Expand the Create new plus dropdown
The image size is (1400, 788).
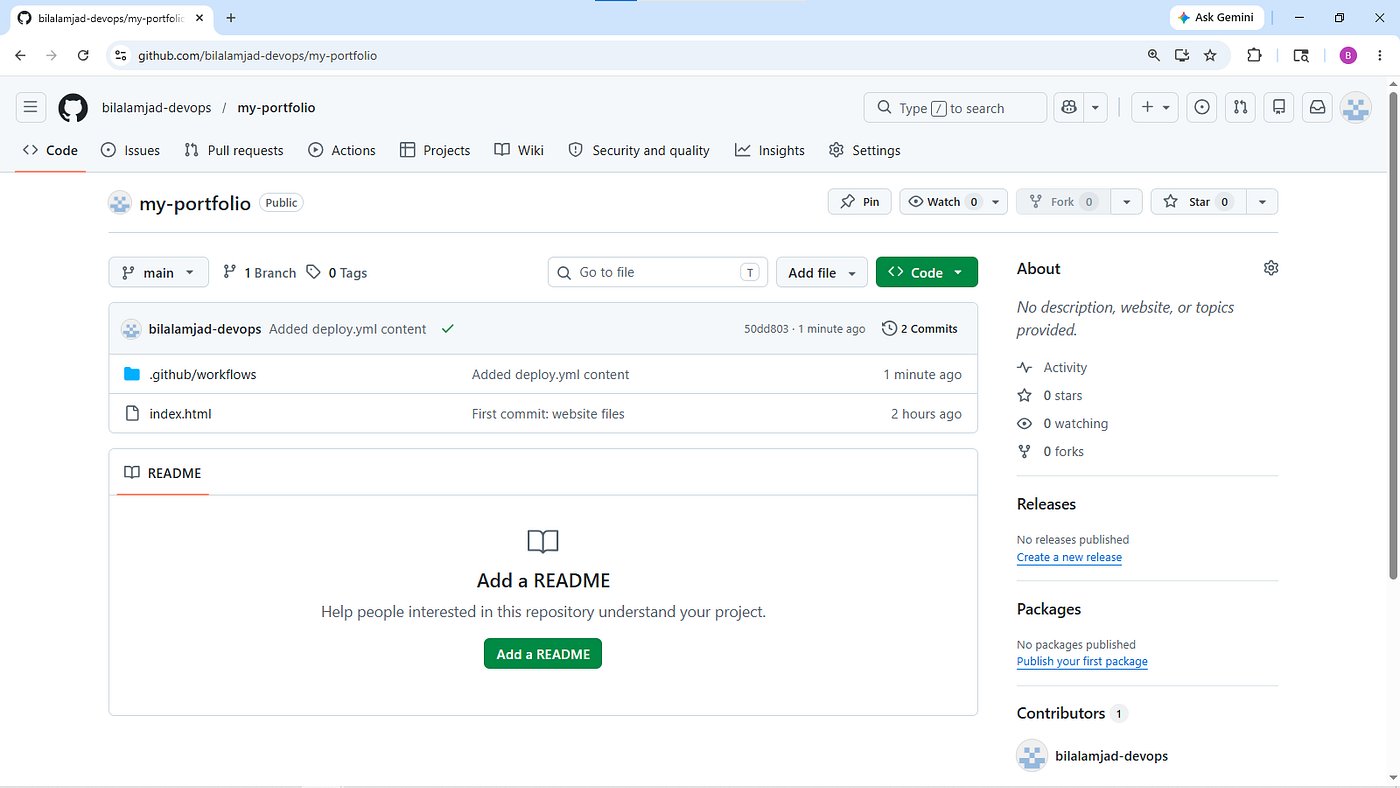click(x=1156, y=108)
